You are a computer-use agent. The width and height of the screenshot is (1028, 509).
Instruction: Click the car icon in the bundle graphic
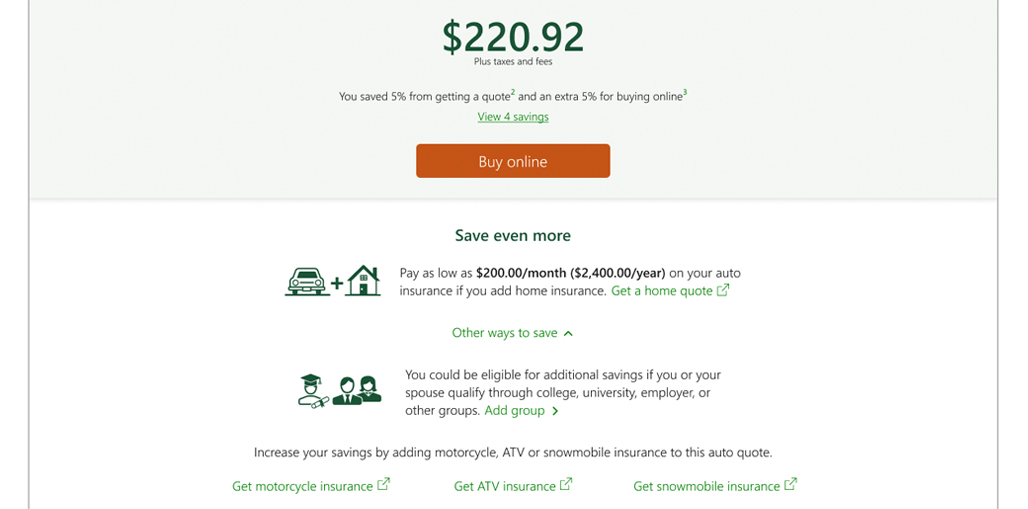pos(307,283)
